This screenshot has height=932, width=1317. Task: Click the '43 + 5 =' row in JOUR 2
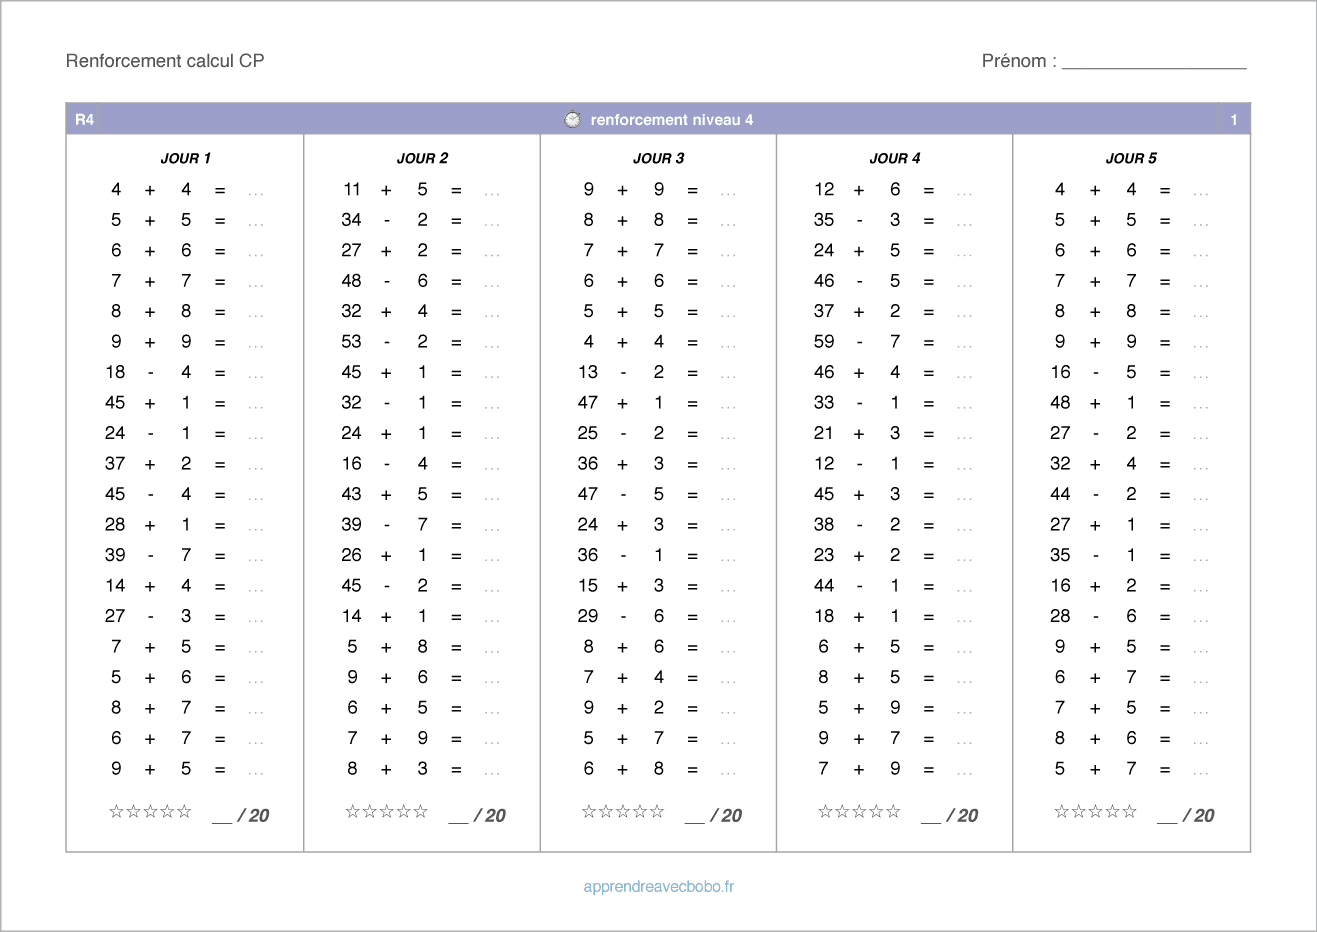tap(421, 494)
